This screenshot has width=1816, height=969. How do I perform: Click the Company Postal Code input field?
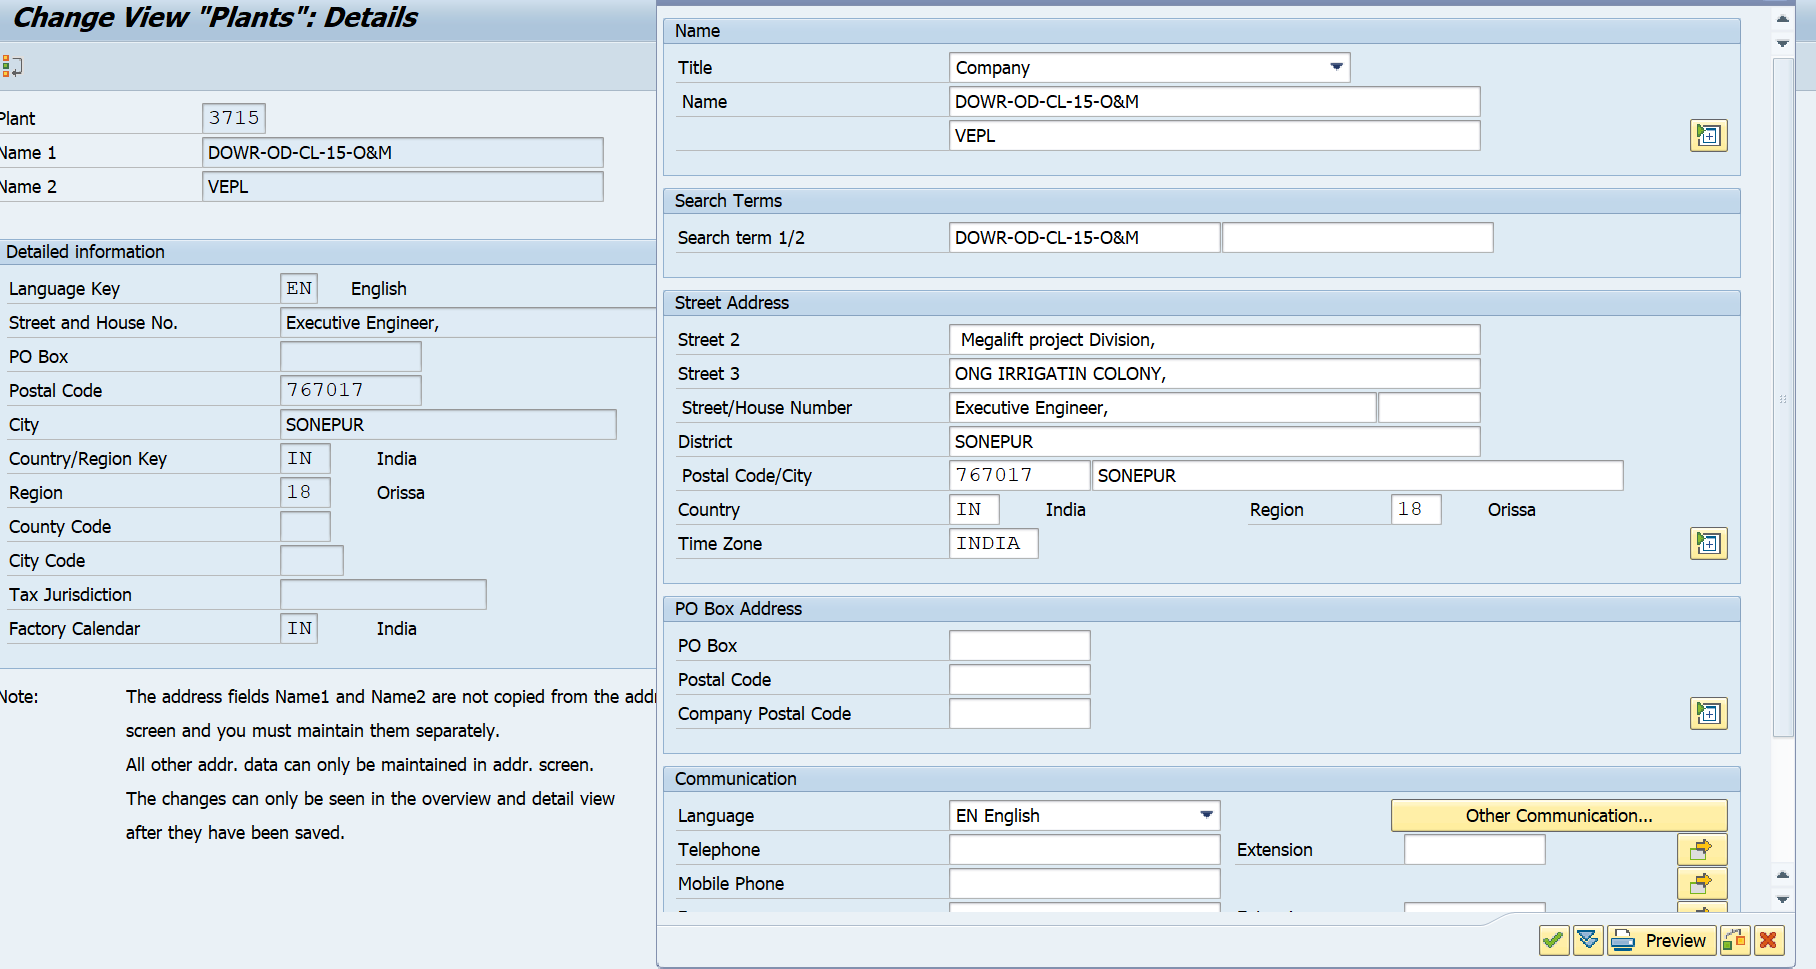1019,714
